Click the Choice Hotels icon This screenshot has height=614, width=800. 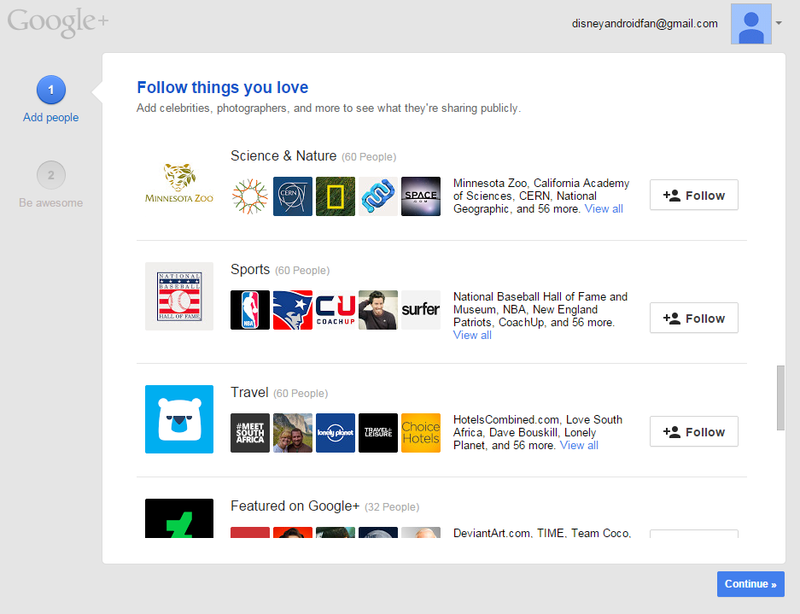421,433
